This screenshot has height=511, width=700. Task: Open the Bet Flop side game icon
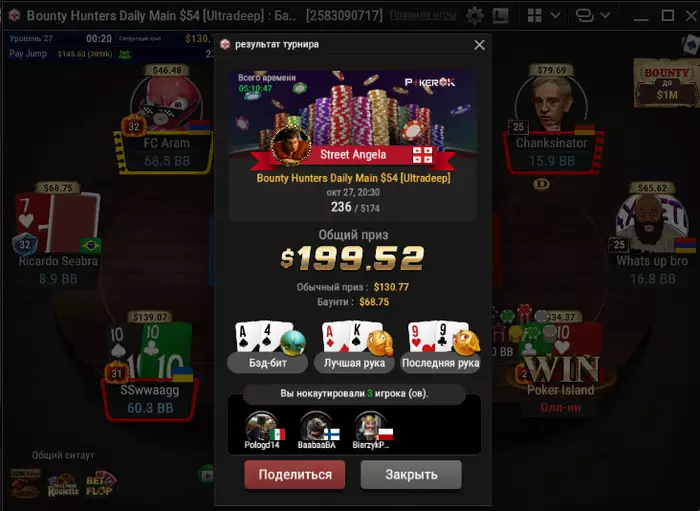tap(101, 484)
